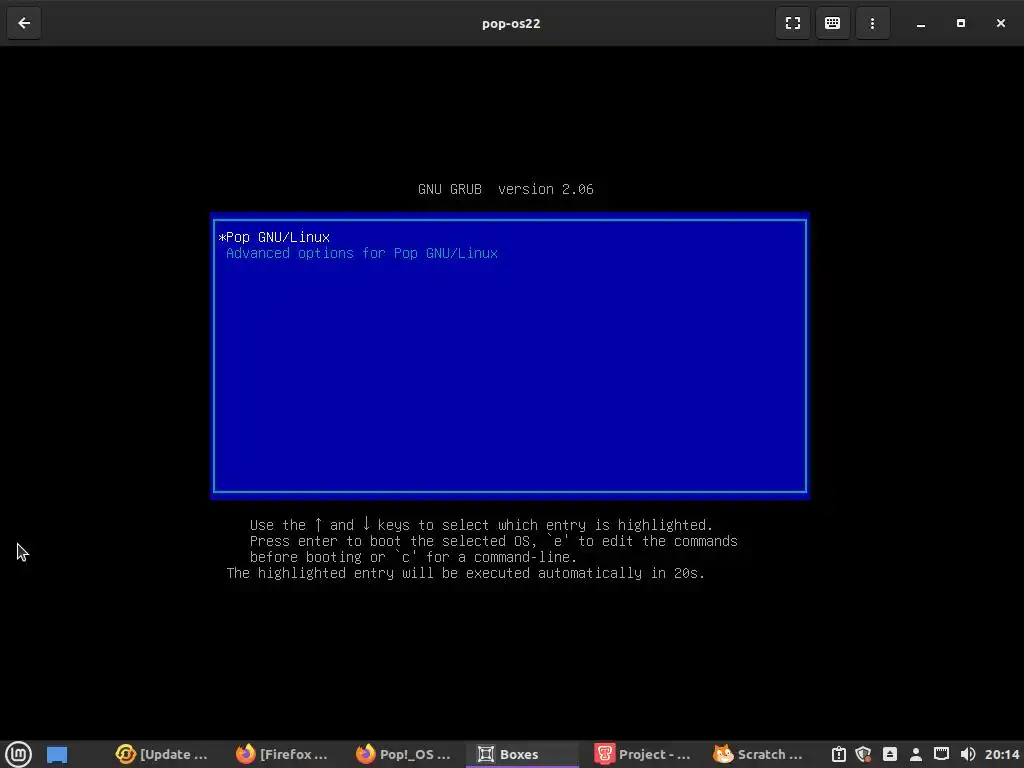The height and width of the screenshot is (768, 1024).
Task: Switch to the Pop!_OS Firefox window
Action: (x=403, y=754)
